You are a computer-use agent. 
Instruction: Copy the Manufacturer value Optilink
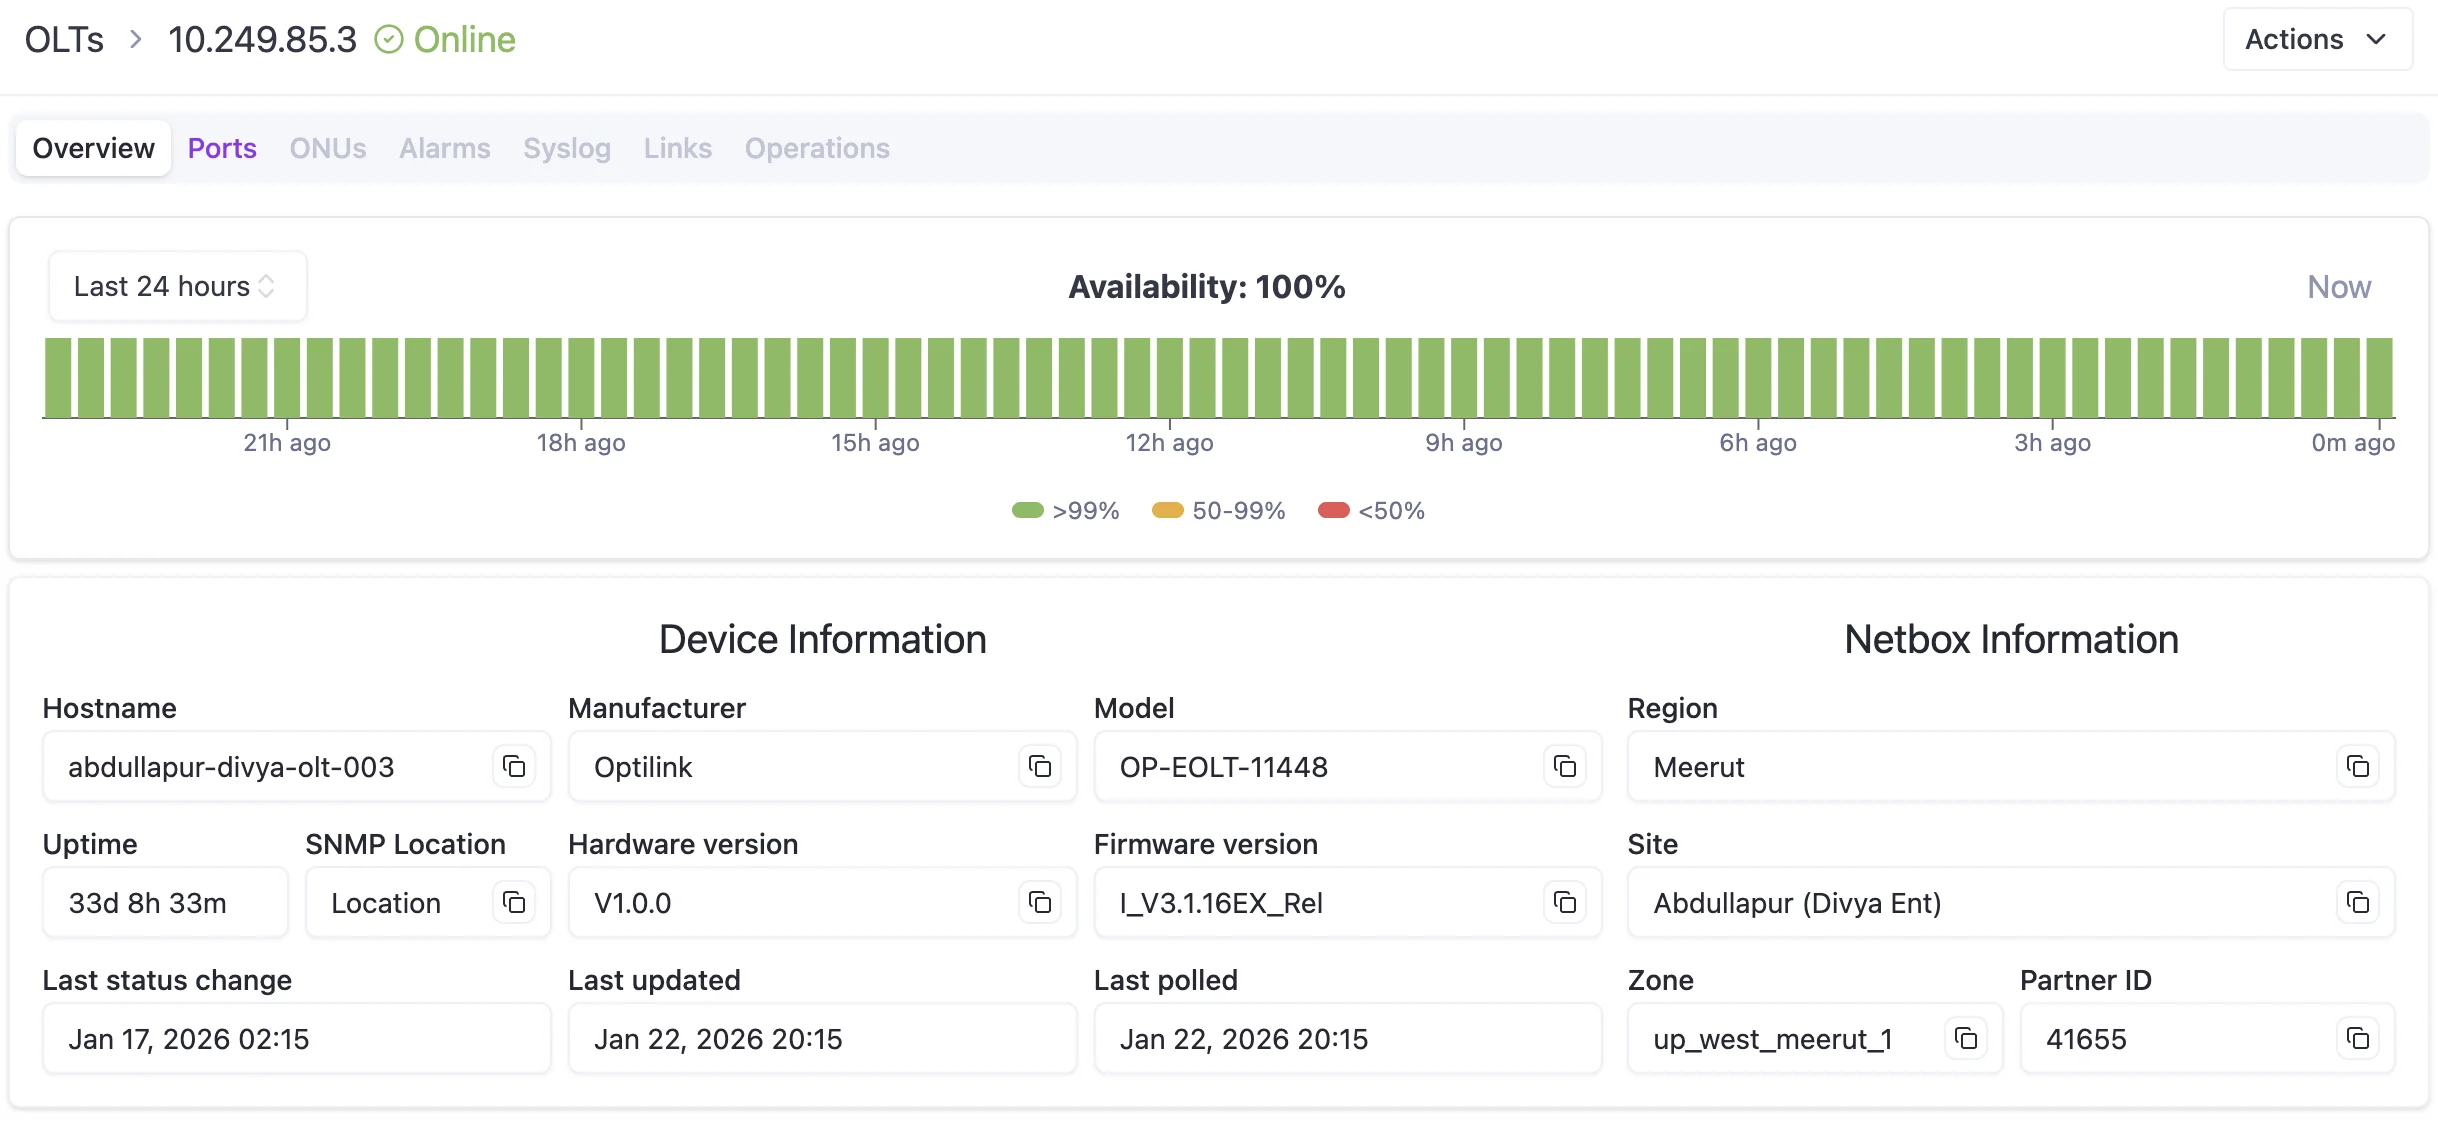point(1039,767)
